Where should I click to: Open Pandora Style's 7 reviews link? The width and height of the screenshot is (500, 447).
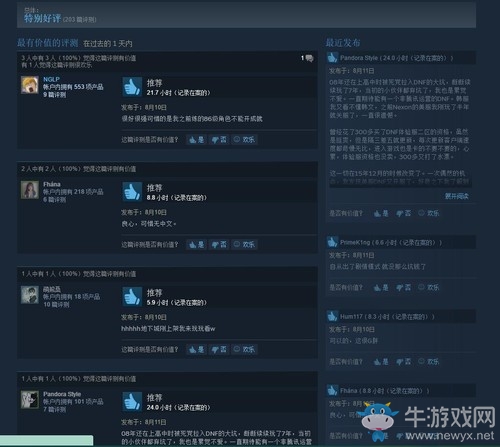point(54,409)
